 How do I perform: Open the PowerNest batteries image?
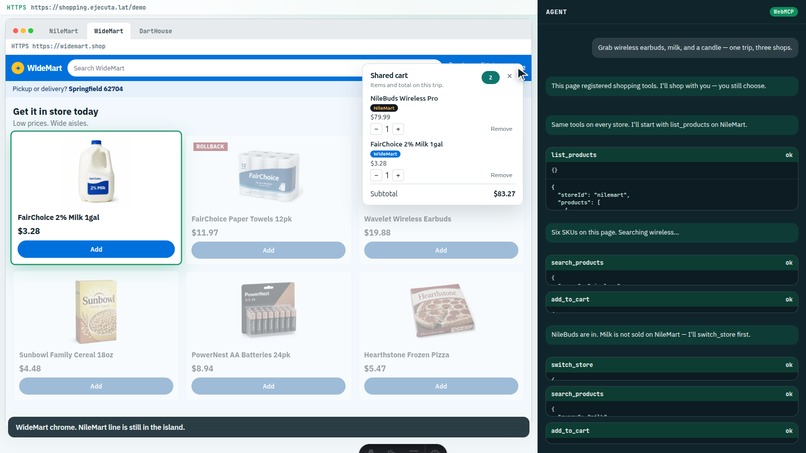point(268,310)
